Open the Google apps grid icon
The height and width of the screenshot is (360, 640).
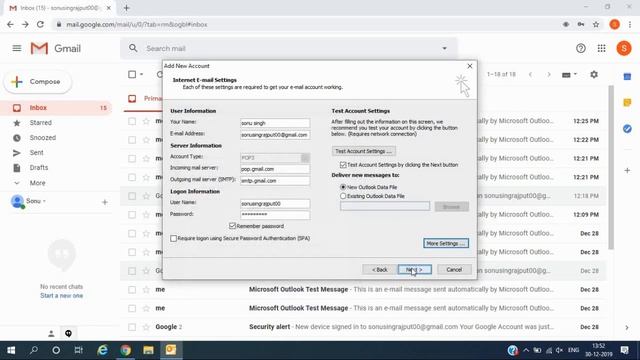click(x=601, y=48)
